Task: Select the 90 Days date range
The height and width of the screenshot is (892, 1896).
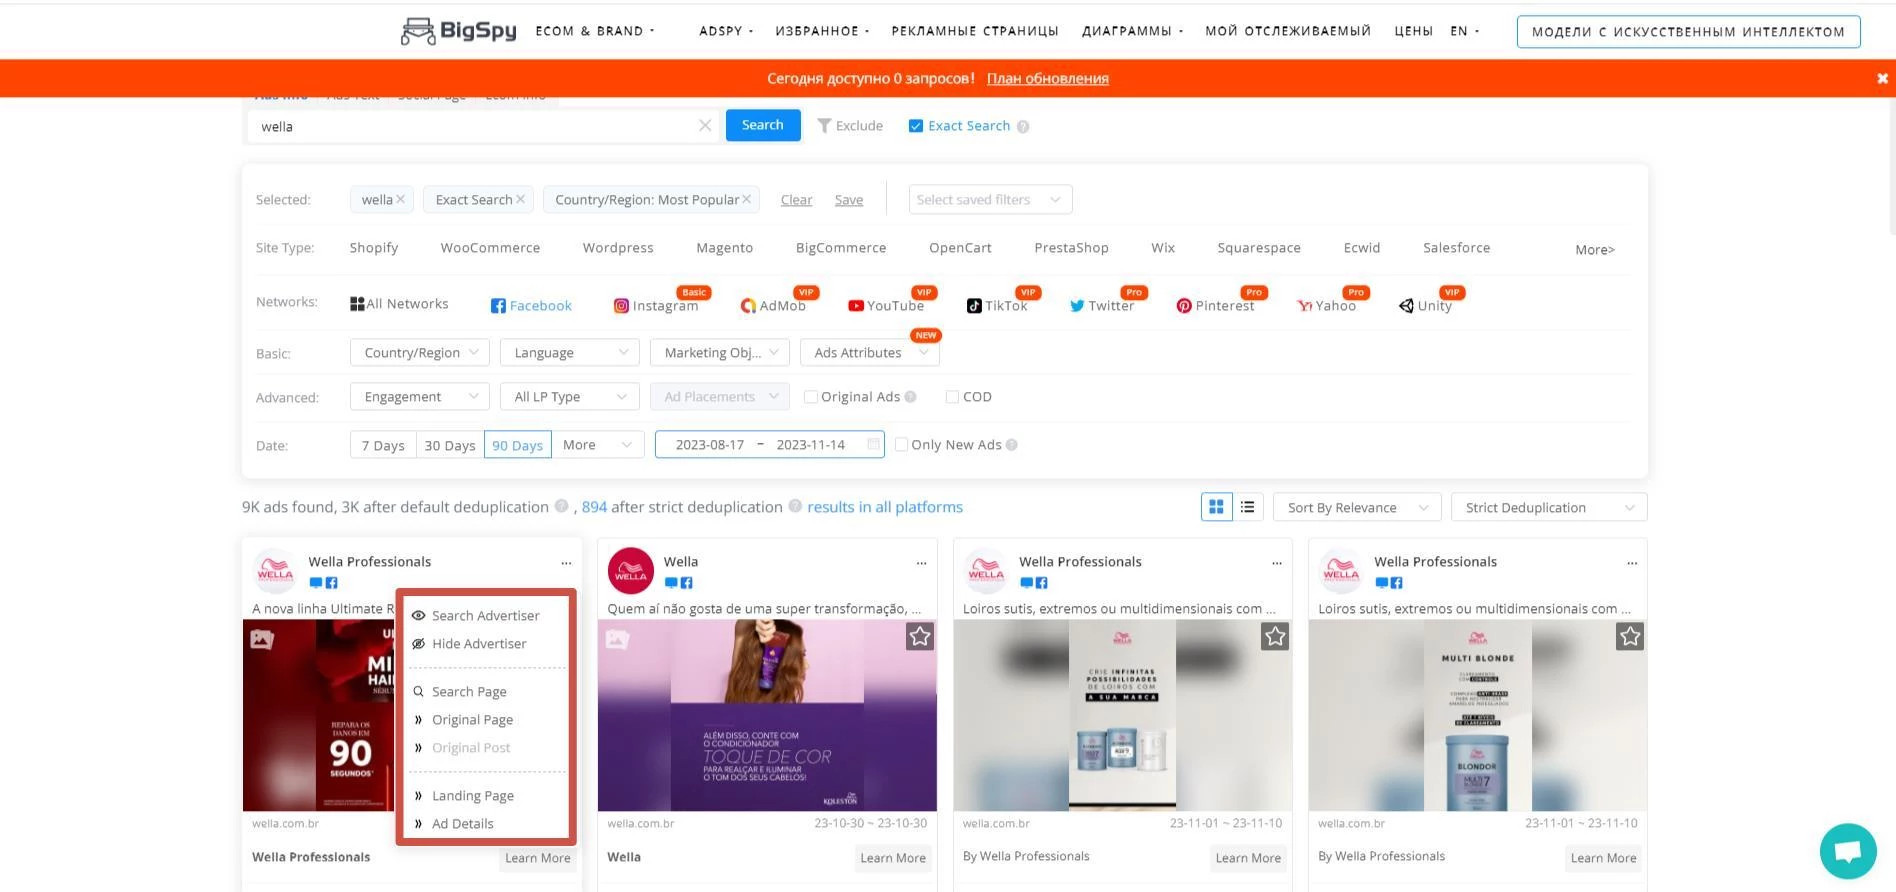Action: pyautogui.click(x=517, y=445)
